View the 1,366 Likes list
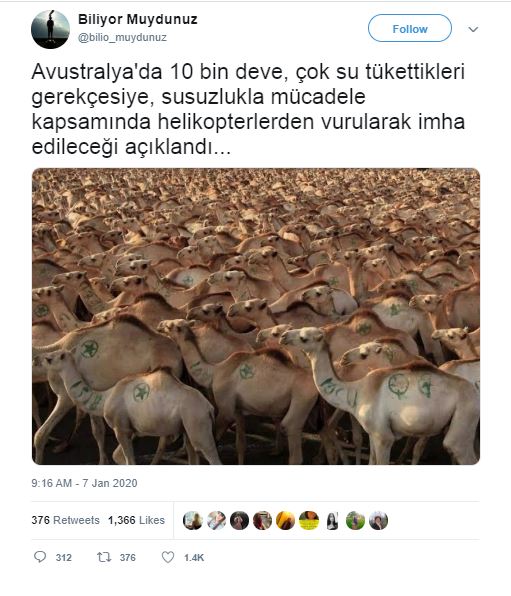Viewport: 511px width, 596px height. pos(136,520)
